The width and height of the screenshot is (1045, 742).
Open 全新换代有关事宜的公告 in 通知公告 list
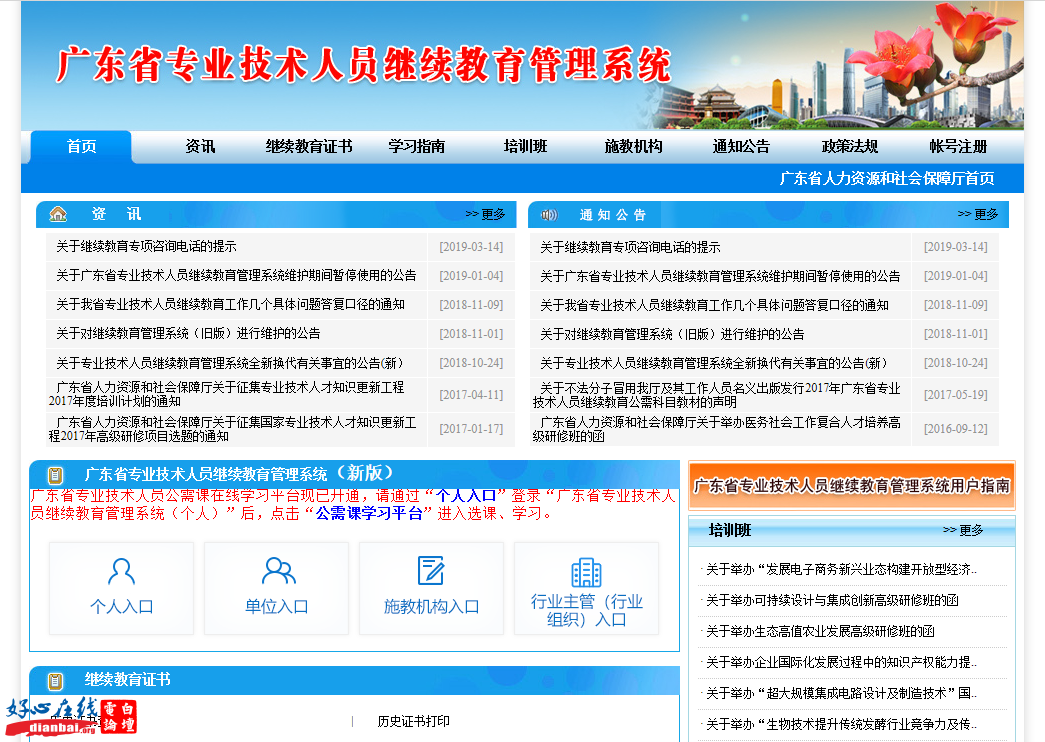pyautogui.click(x=714, y=363)
